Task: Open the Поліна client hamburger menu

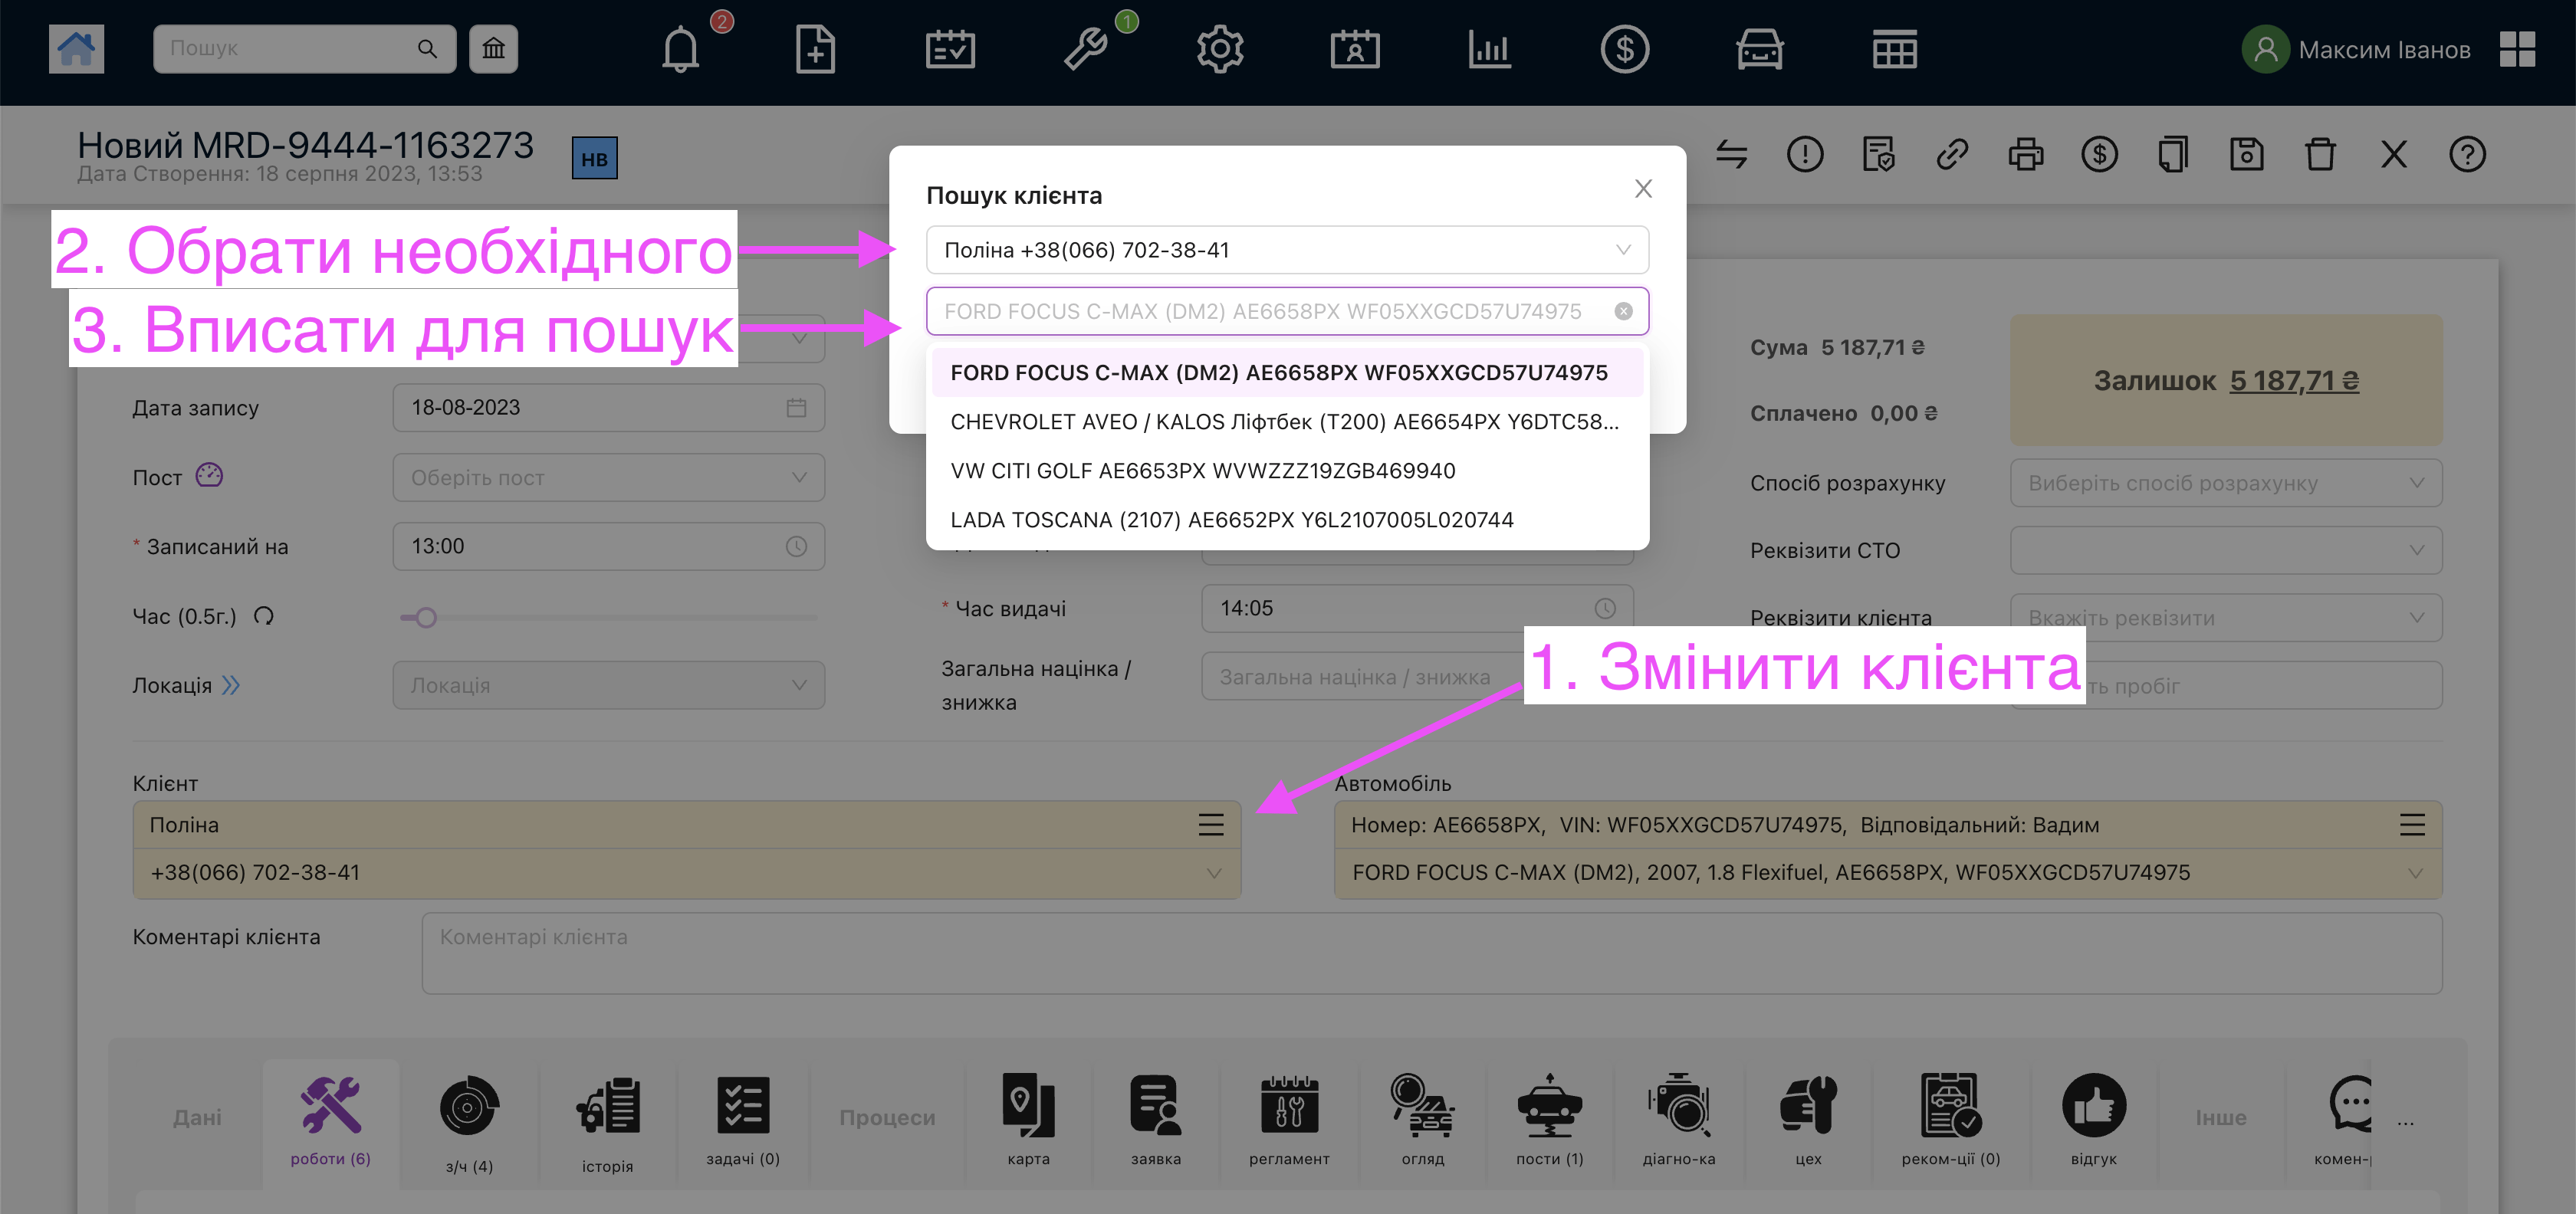Action: [1211, 825]
